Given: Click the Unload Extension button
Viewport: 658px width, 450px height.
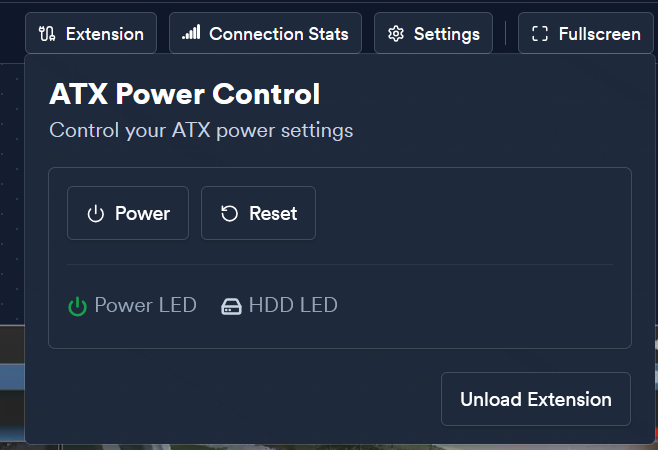Looking at the screenshot, I should pyautogui.click(x=536, y=399).
